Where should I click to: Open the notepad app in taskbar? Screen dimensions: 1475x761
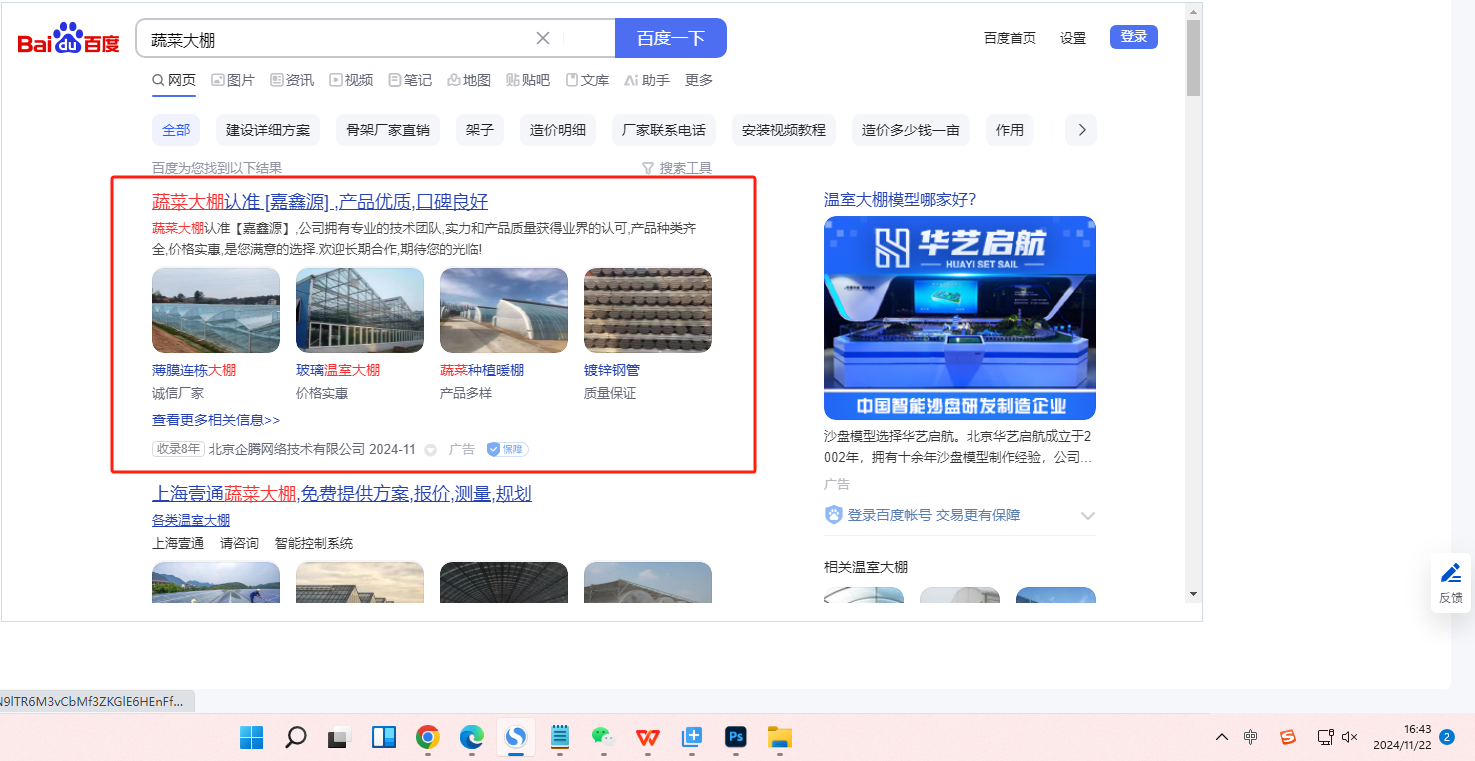point(560,738)
